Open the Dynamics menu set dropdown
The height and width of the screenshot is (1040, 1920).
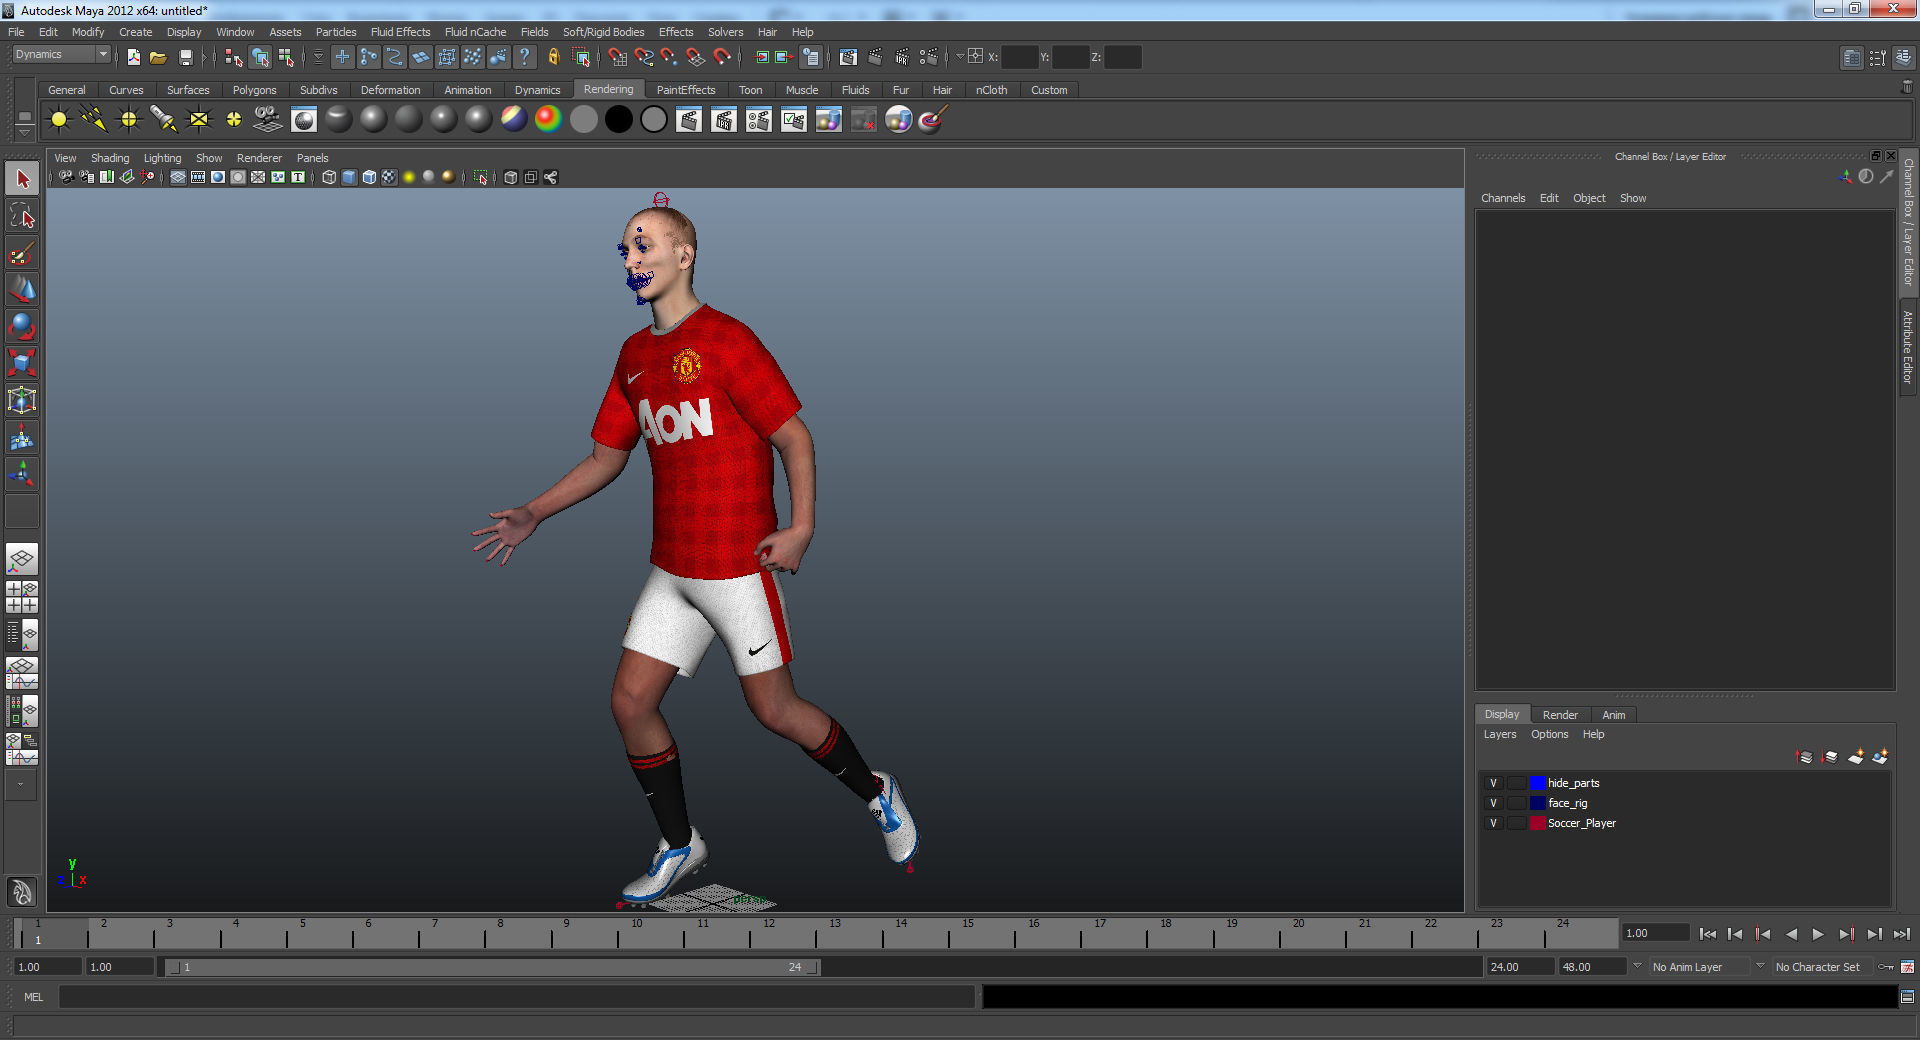click(61, 55)
